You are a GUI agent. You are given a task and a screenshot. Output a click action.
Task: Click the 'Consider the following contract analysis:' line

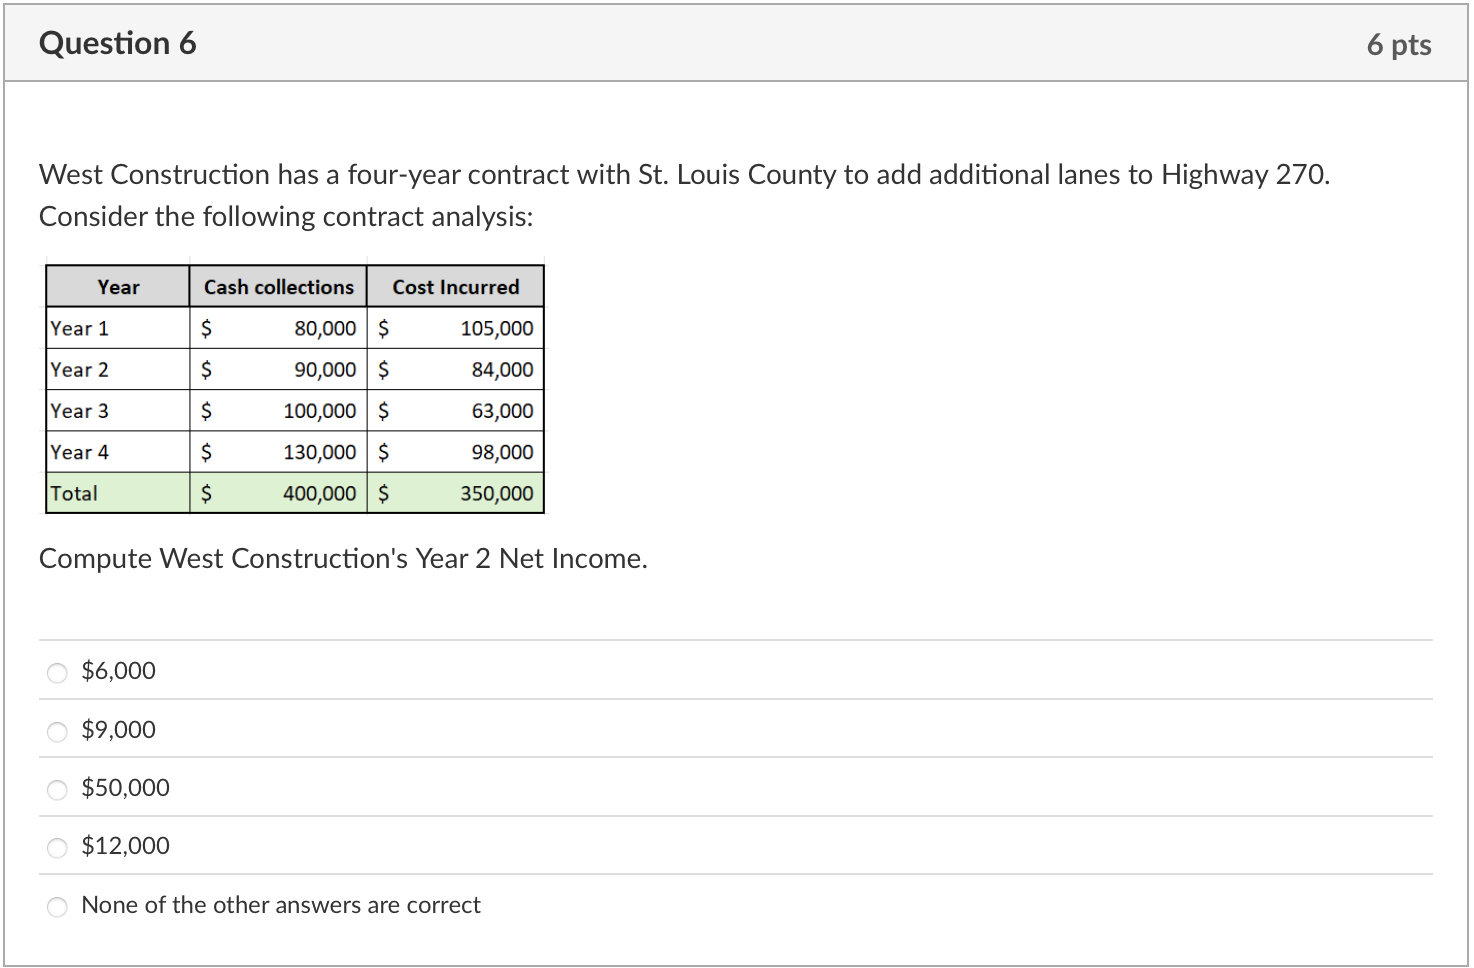point(286,217)
